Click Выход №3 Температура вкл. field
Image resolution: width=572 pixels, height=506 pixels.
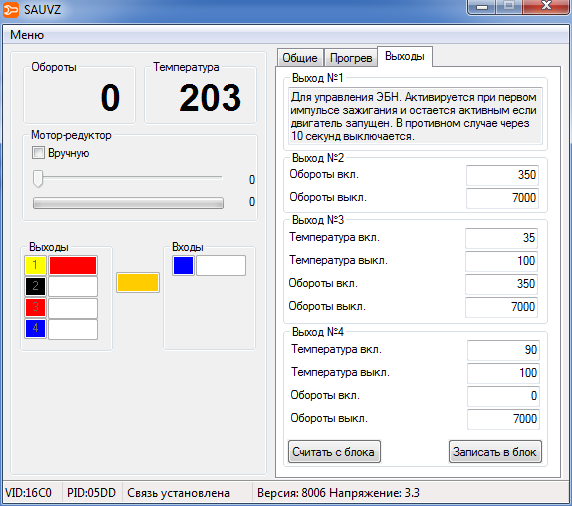[x=501, y=238]
